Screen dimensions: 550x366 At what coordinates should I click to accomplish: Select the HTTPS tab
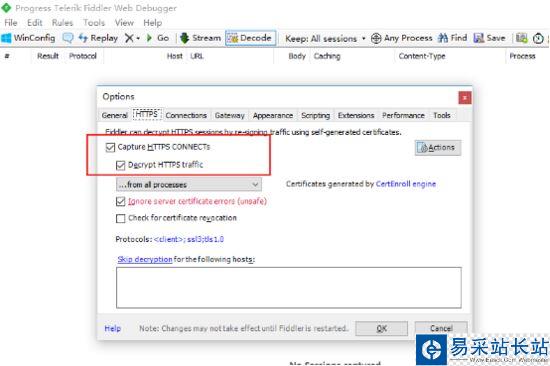tap(147, 114)
